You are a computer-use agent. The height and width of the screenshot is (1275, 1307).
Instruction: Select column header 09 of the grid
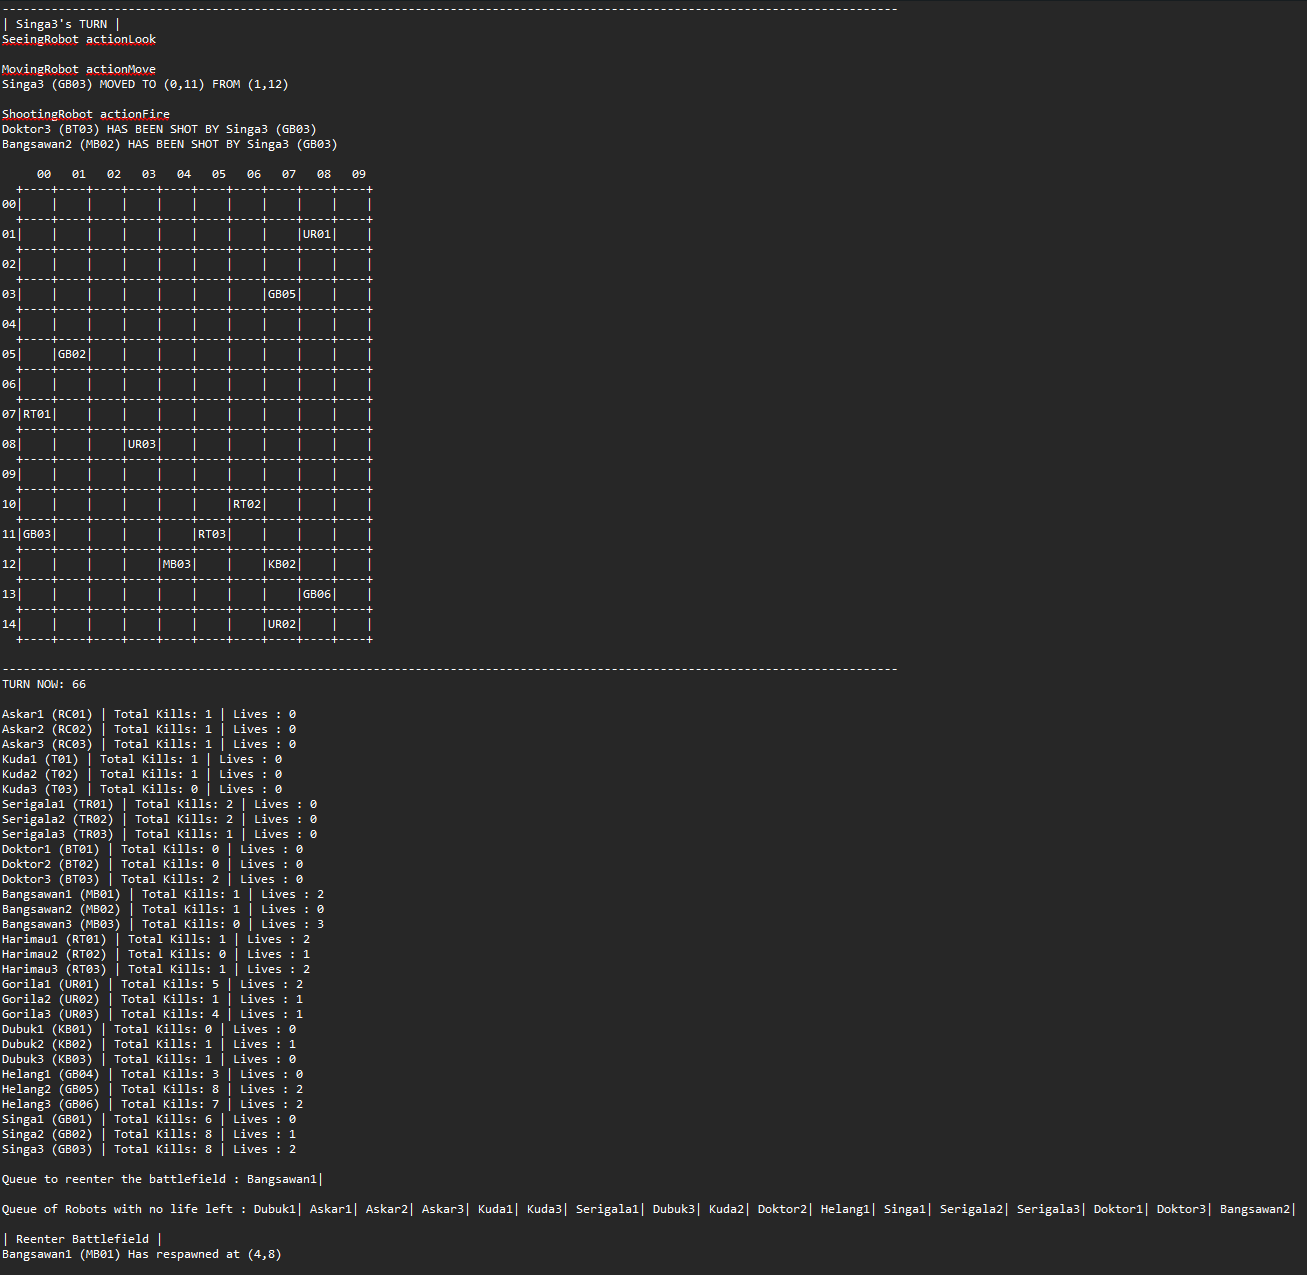click(359, 174)
